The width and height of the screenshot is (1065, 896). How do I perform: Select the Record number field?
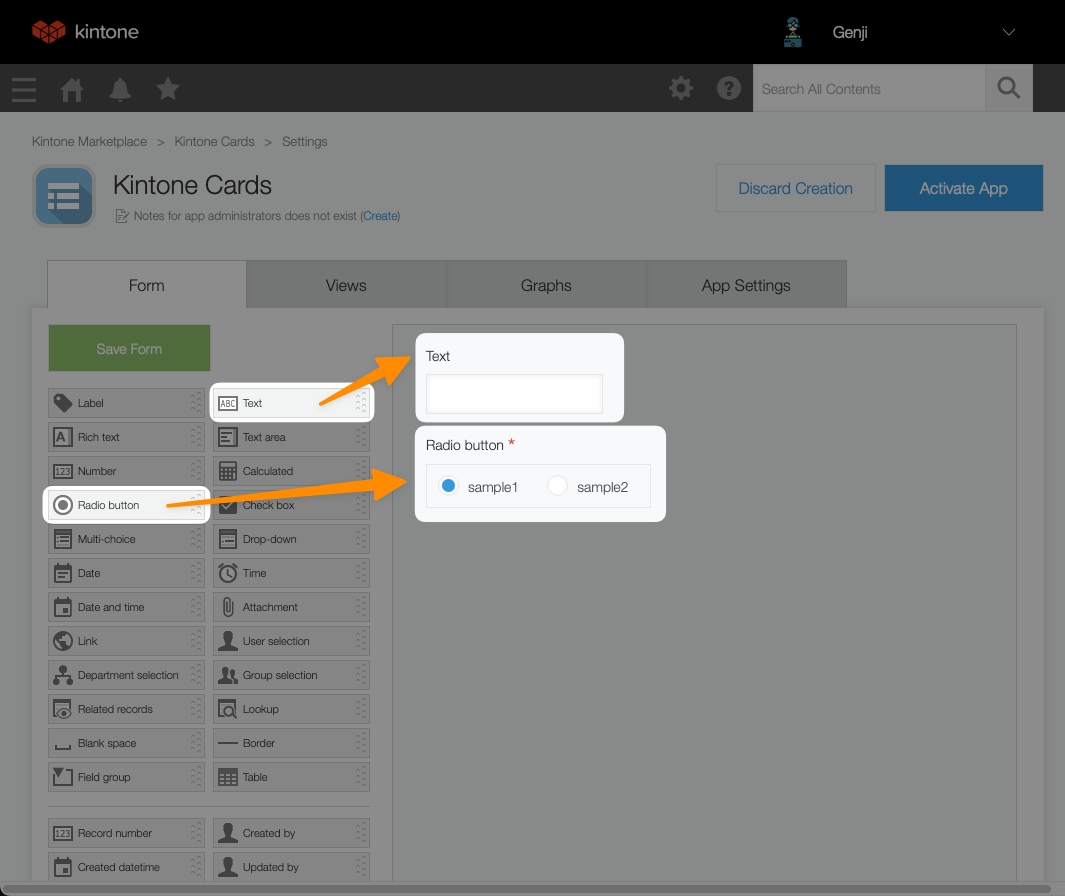click(126, 833)
